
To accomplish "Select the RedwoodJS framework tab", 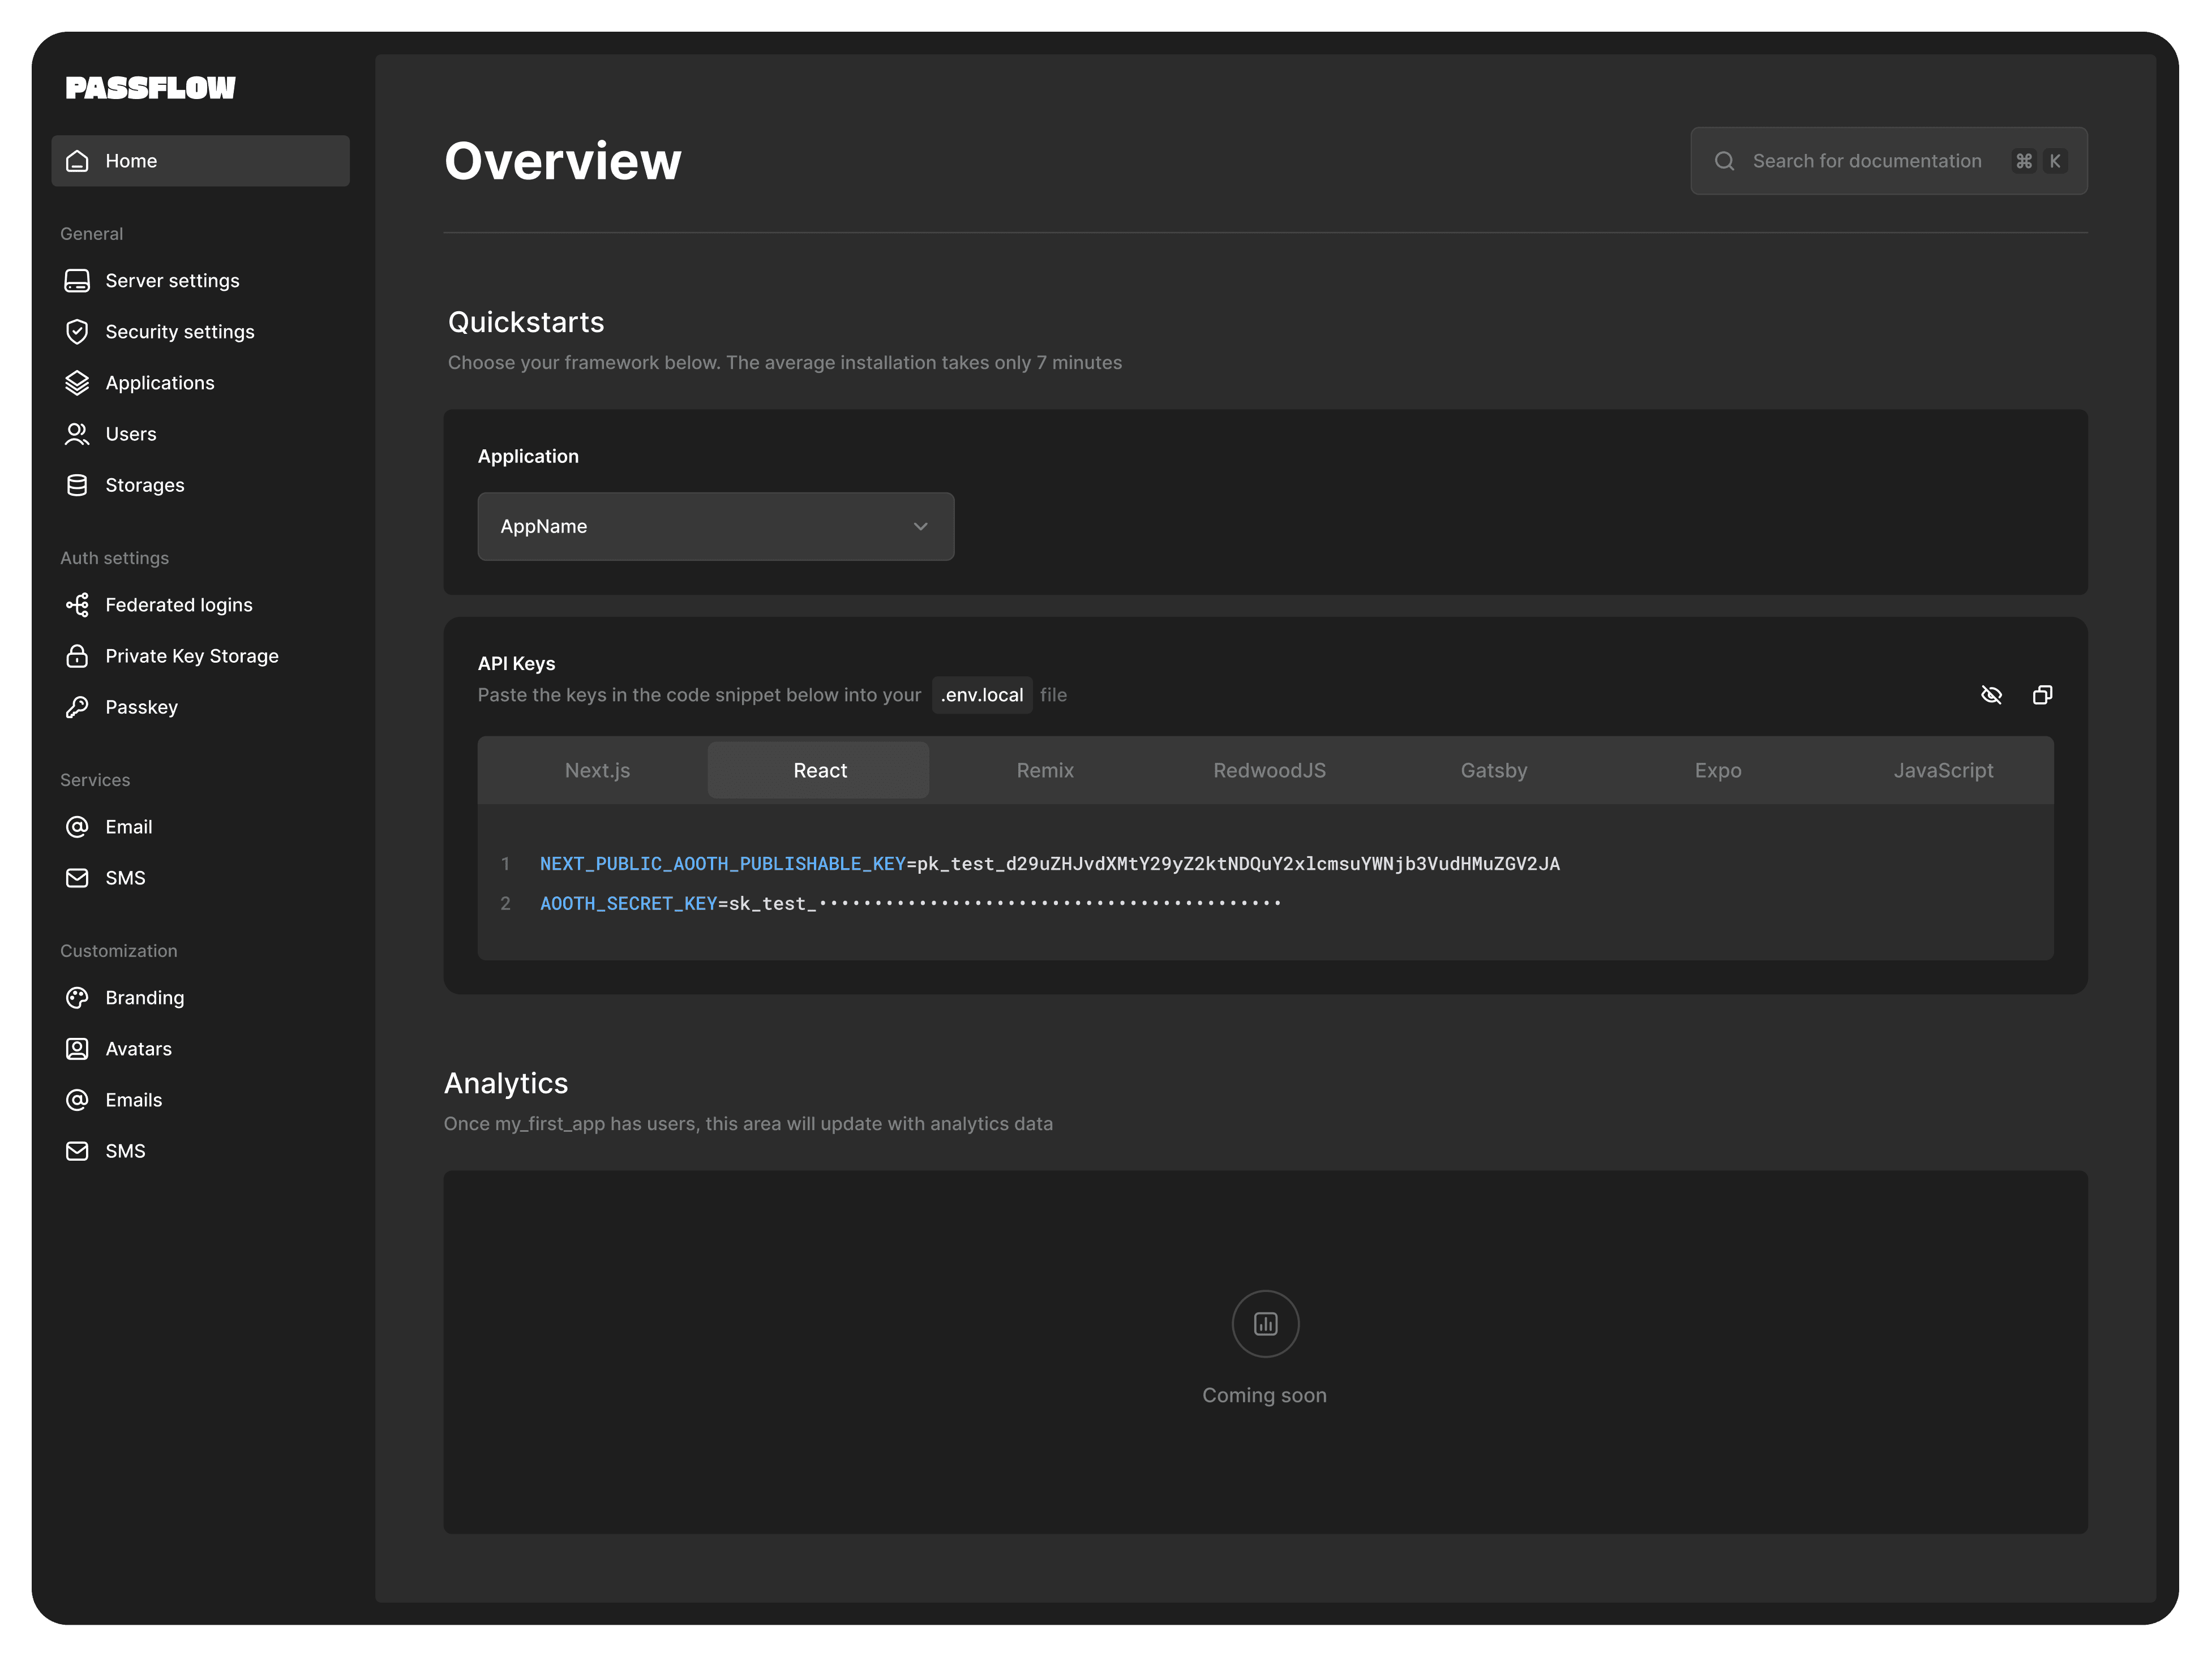I will 1269,771.
